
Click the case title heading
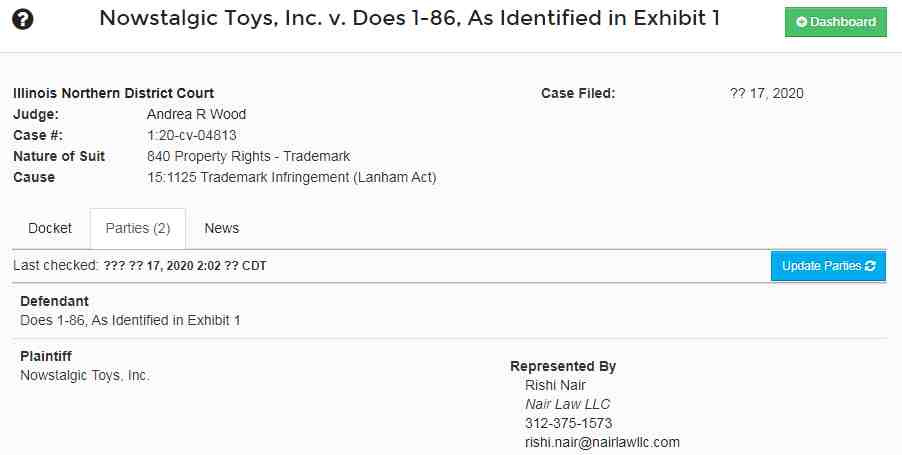(409, 18)
